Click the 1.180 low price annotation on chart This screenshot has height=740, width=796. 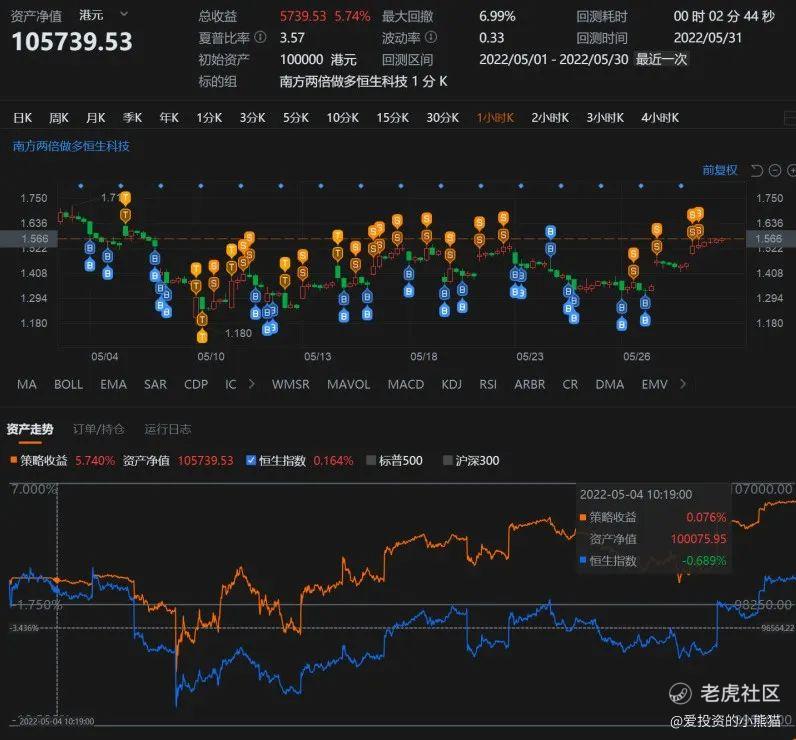[238, 333]
